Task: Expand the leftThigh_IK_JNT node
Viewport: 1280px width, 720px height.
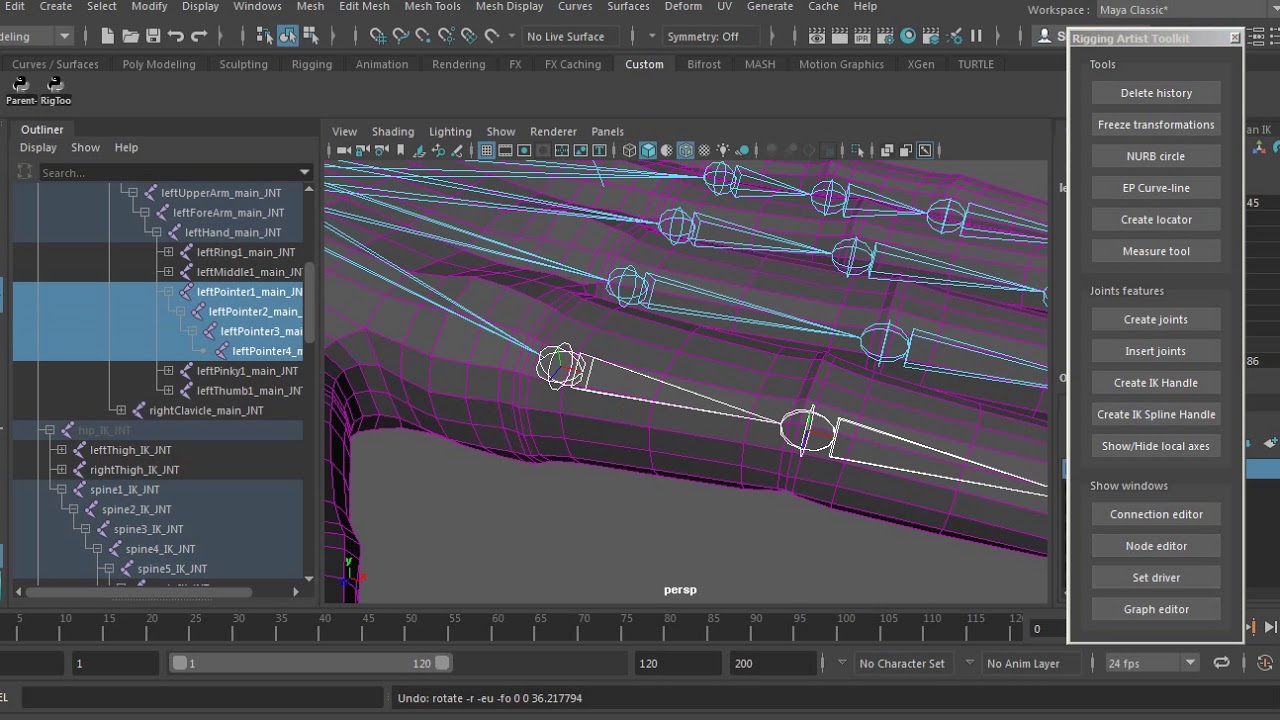Action: (x=62, y=450)
